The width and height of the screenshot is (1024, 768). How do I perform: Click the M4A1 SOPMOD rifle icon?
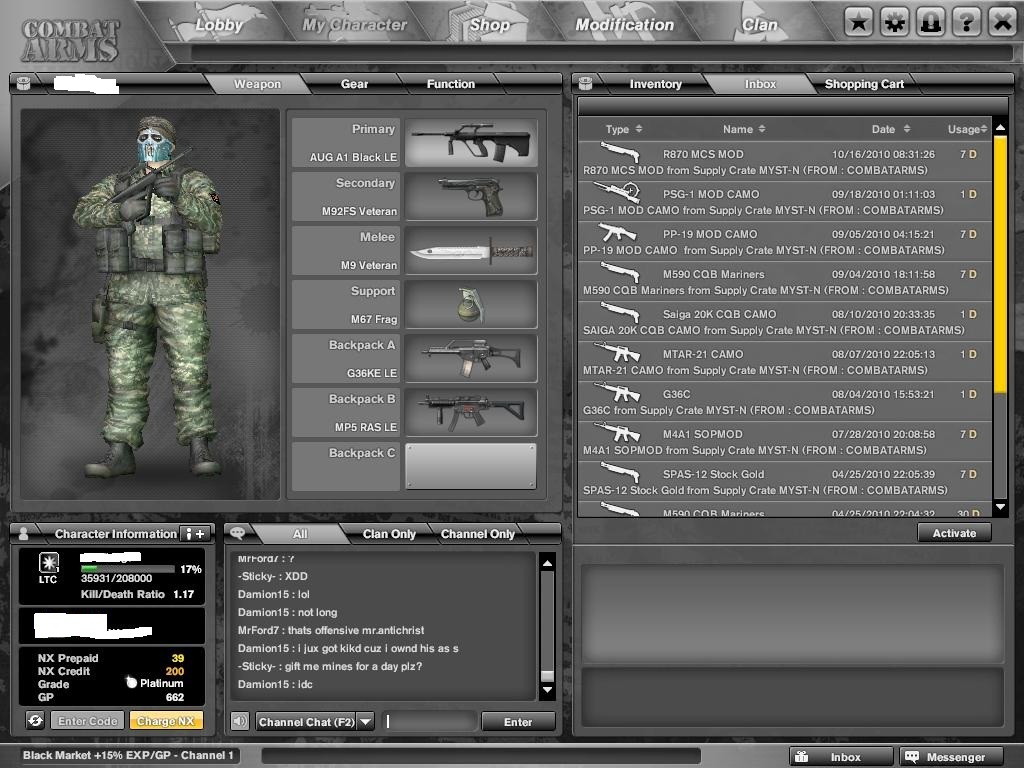[617, 432]
